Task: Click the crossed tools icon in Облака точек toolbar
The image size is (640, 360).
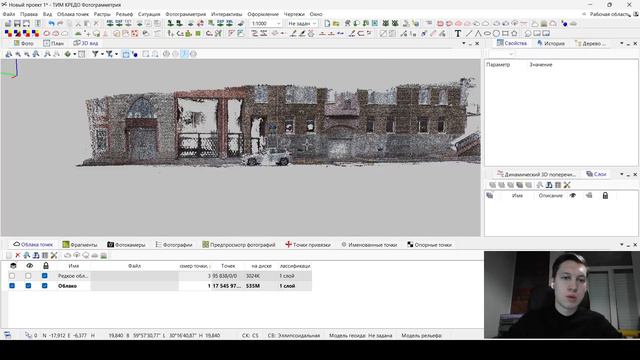Action: 54,256
